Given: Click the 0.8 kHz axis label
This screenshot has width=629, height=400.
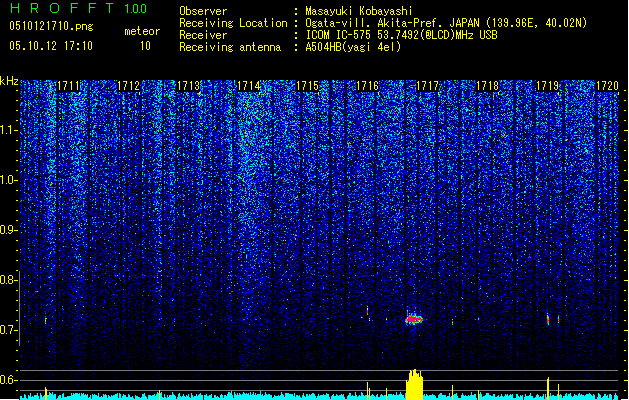Looking at the screenshot, I should [8, 280].
